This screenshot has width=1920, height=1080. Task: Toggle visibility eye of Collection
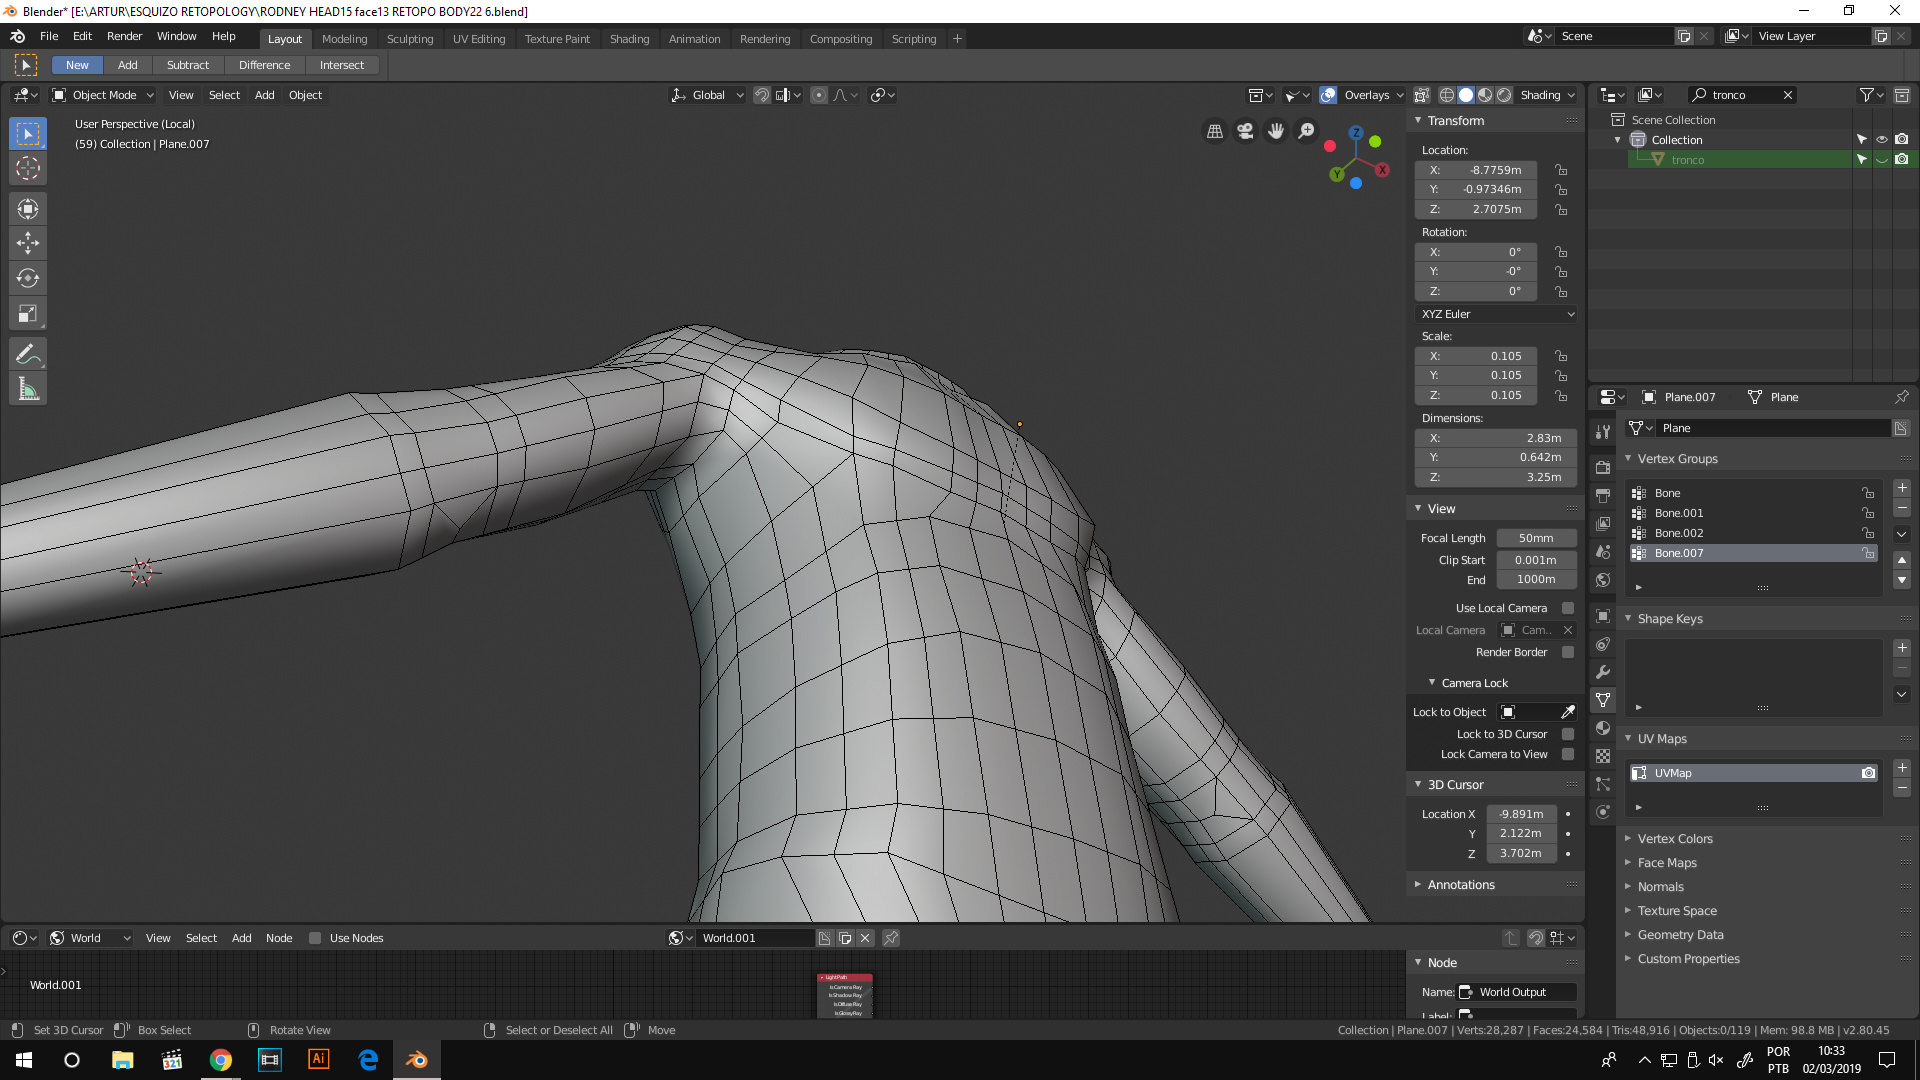[x=1881, y=140]
